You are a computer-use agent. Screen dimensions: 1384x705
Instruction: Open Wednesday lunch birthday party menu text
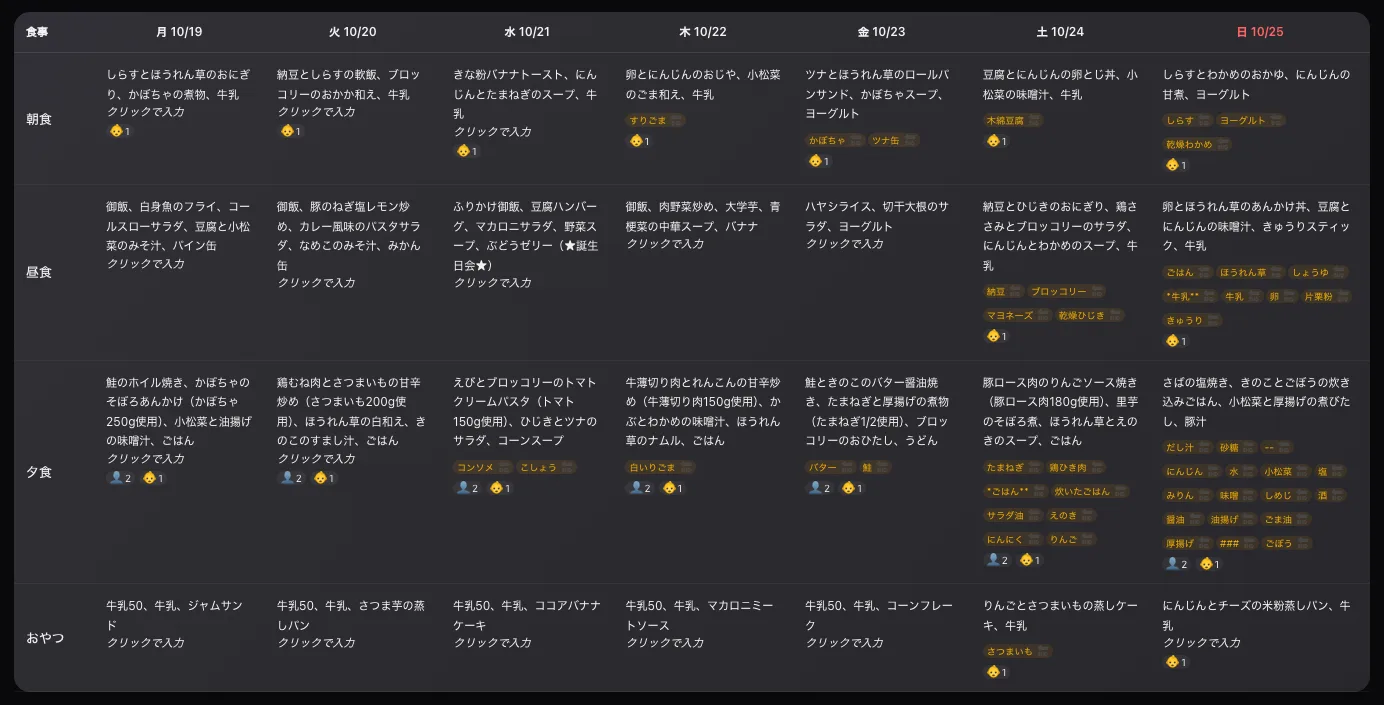527,236
